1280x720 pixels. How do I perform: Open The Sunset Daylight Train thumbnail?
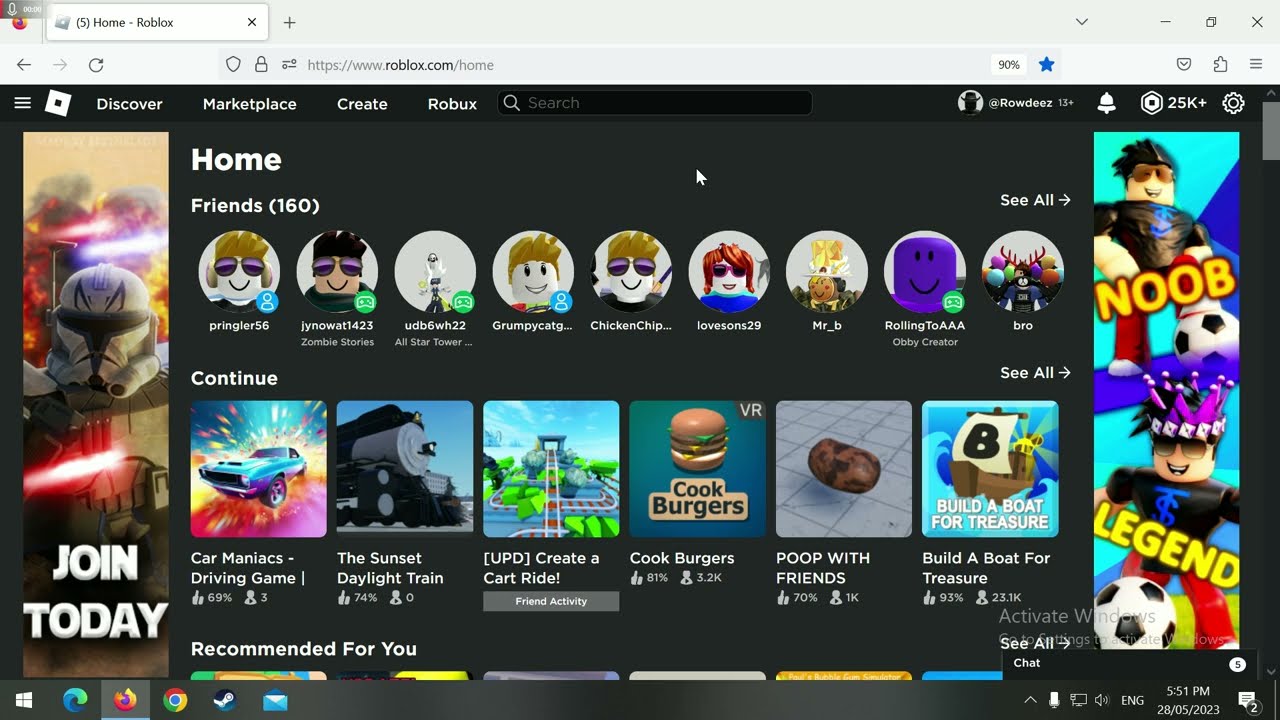(x=405, y=469)
